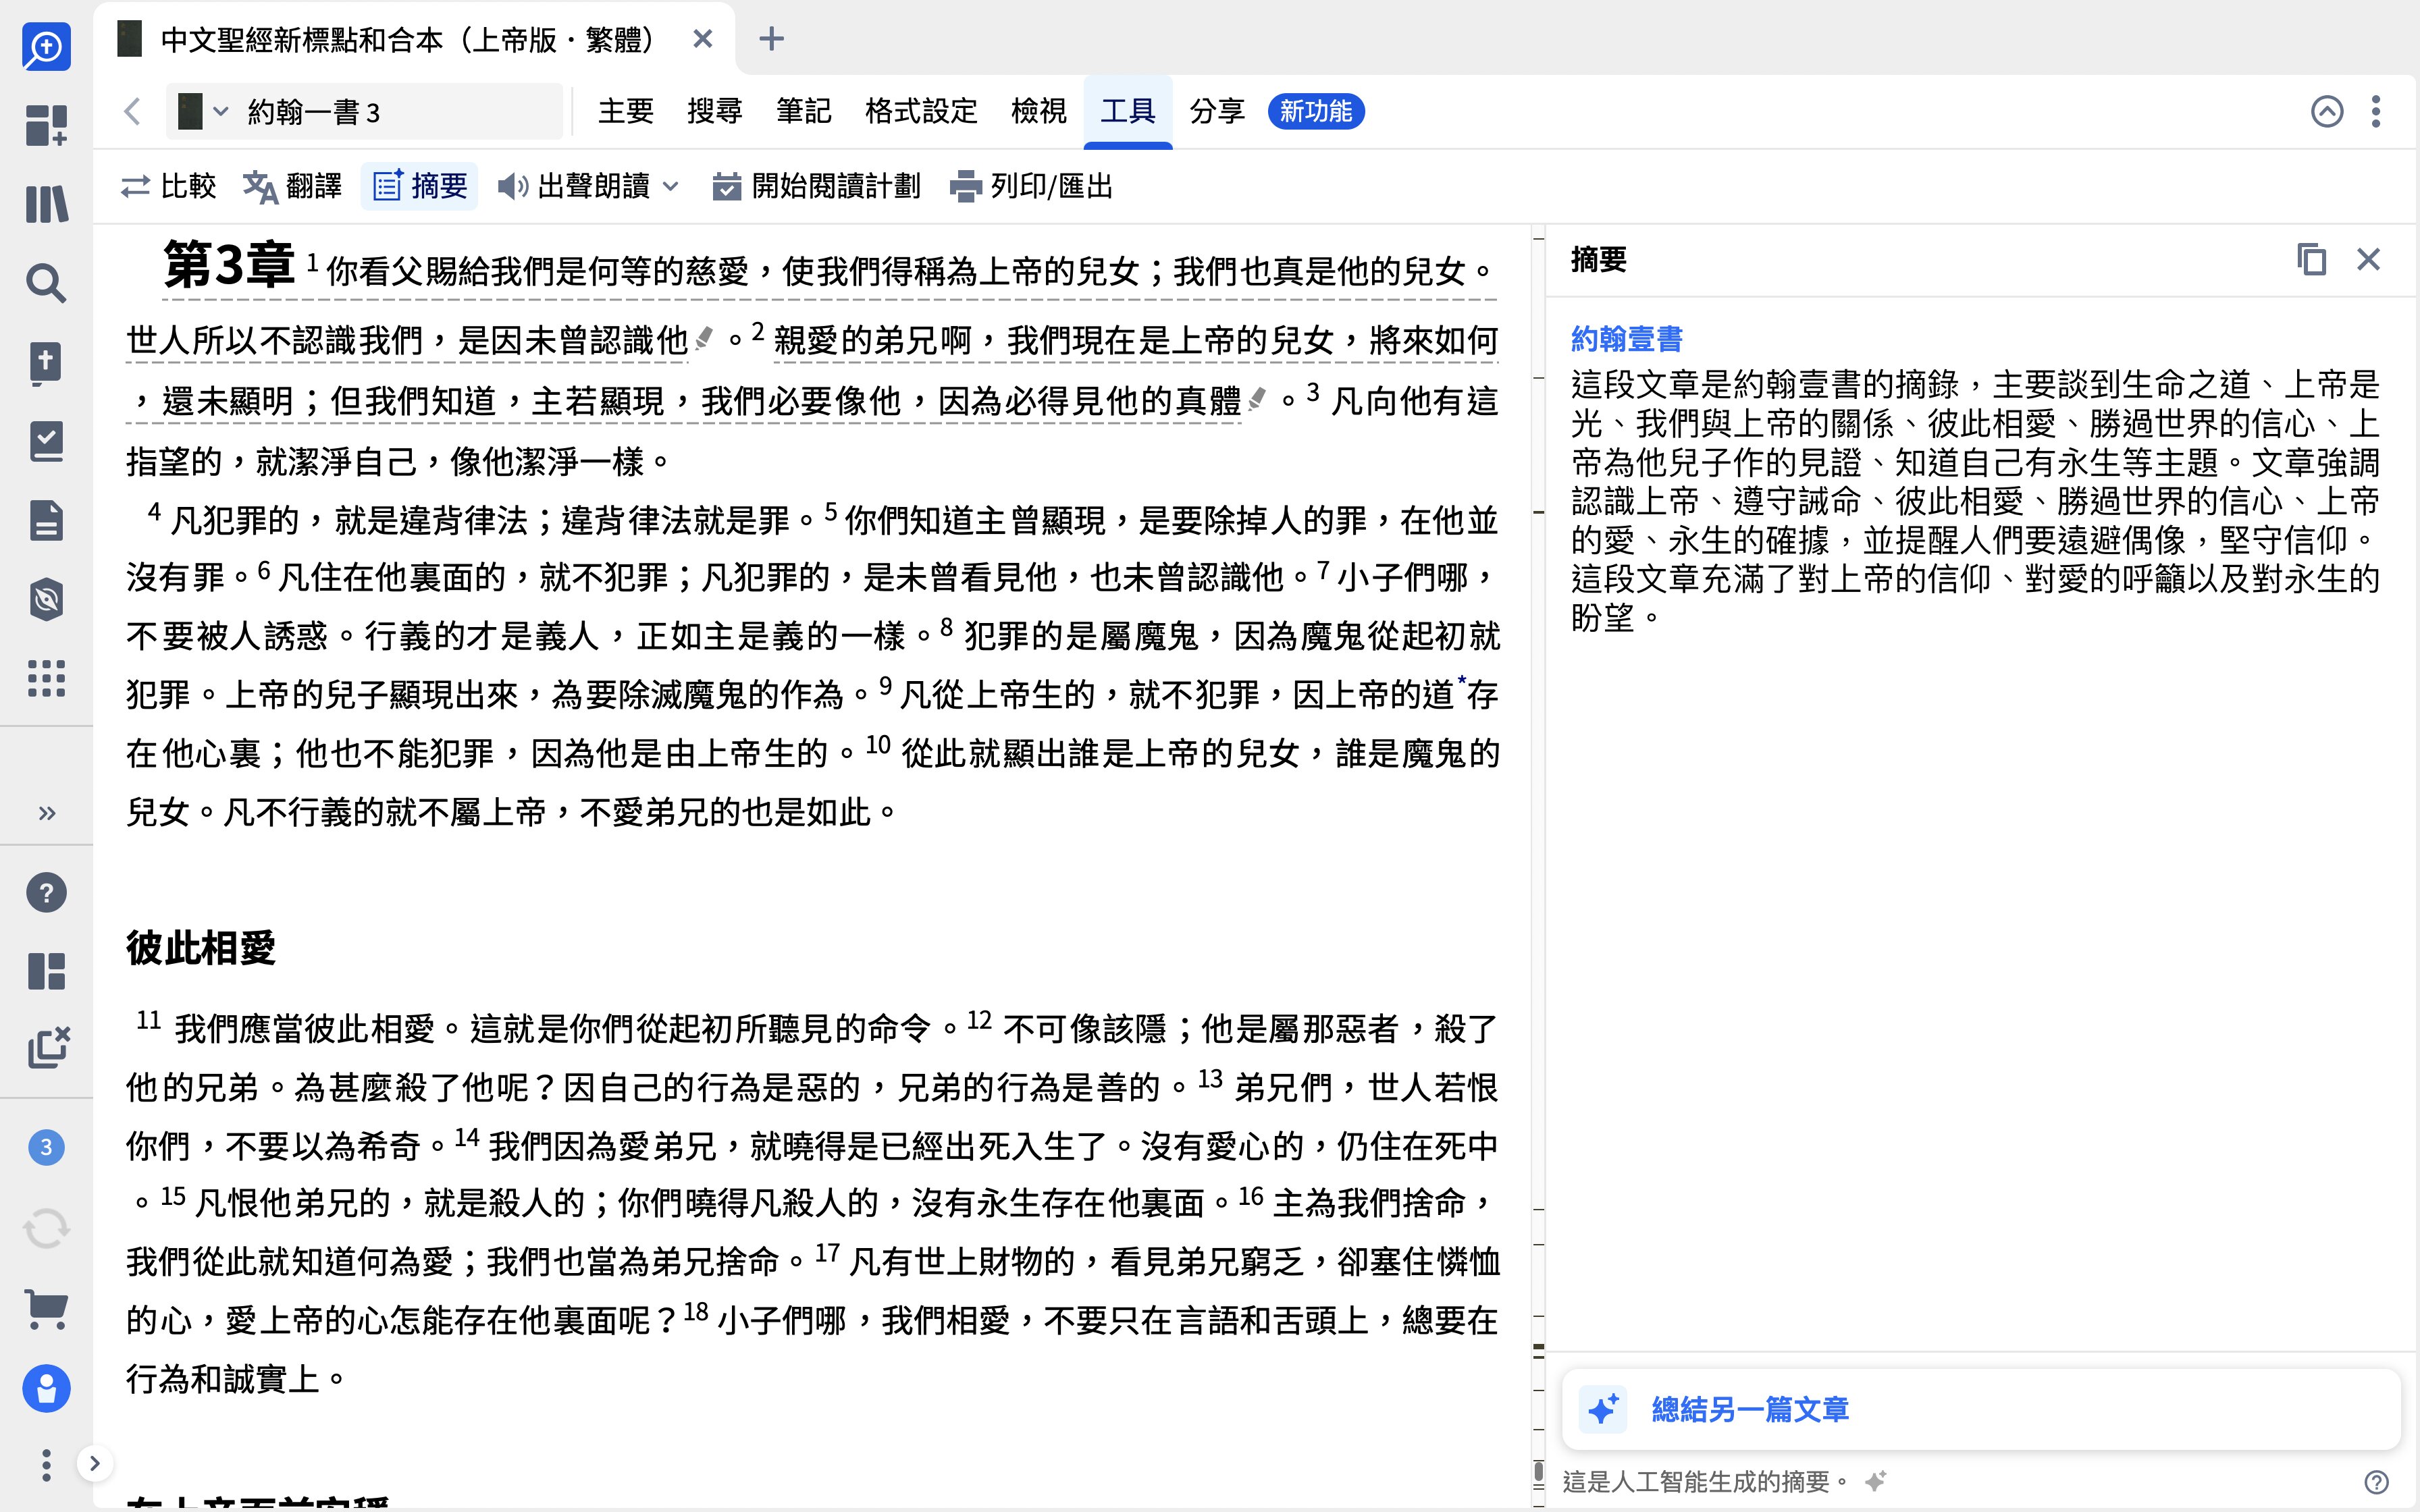The image size is (2420, 1512).
Task: Start 出聲朗讀 read aloud
Action: point(574,186)
